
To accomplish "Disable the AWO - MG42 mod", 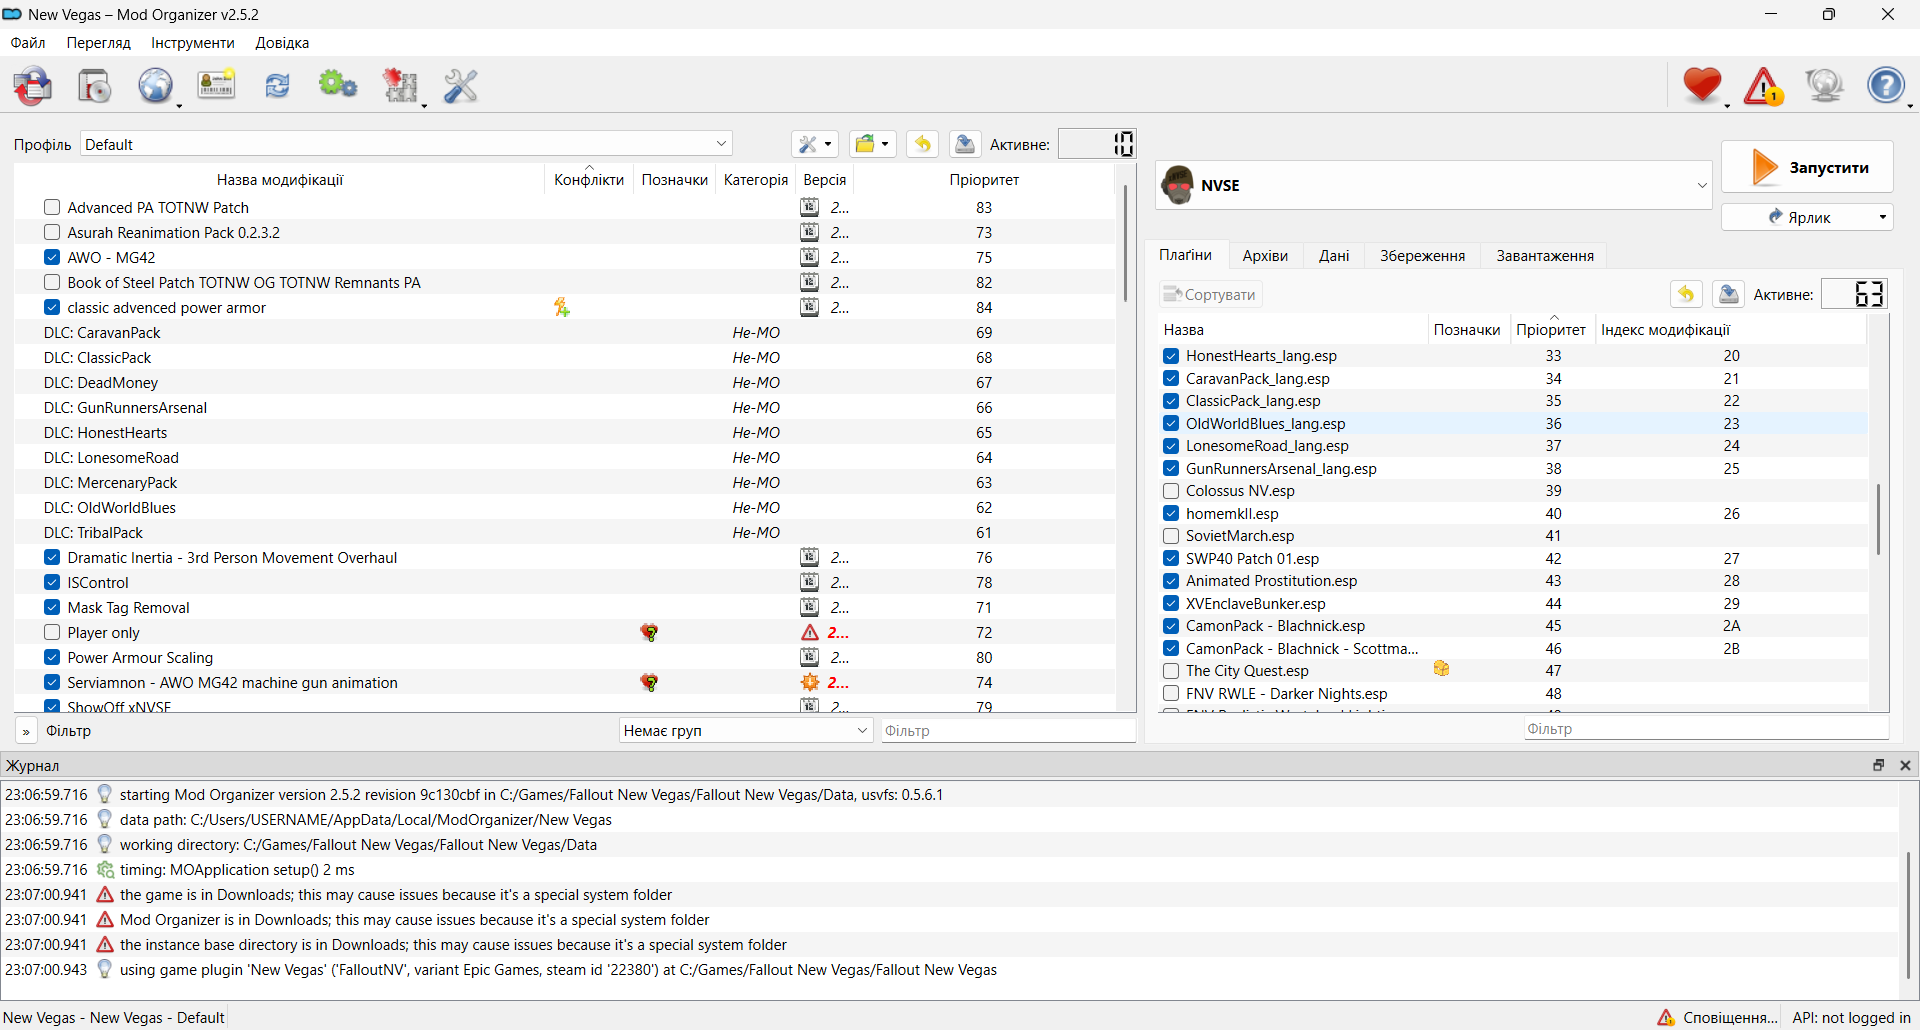I will (52, 257).
